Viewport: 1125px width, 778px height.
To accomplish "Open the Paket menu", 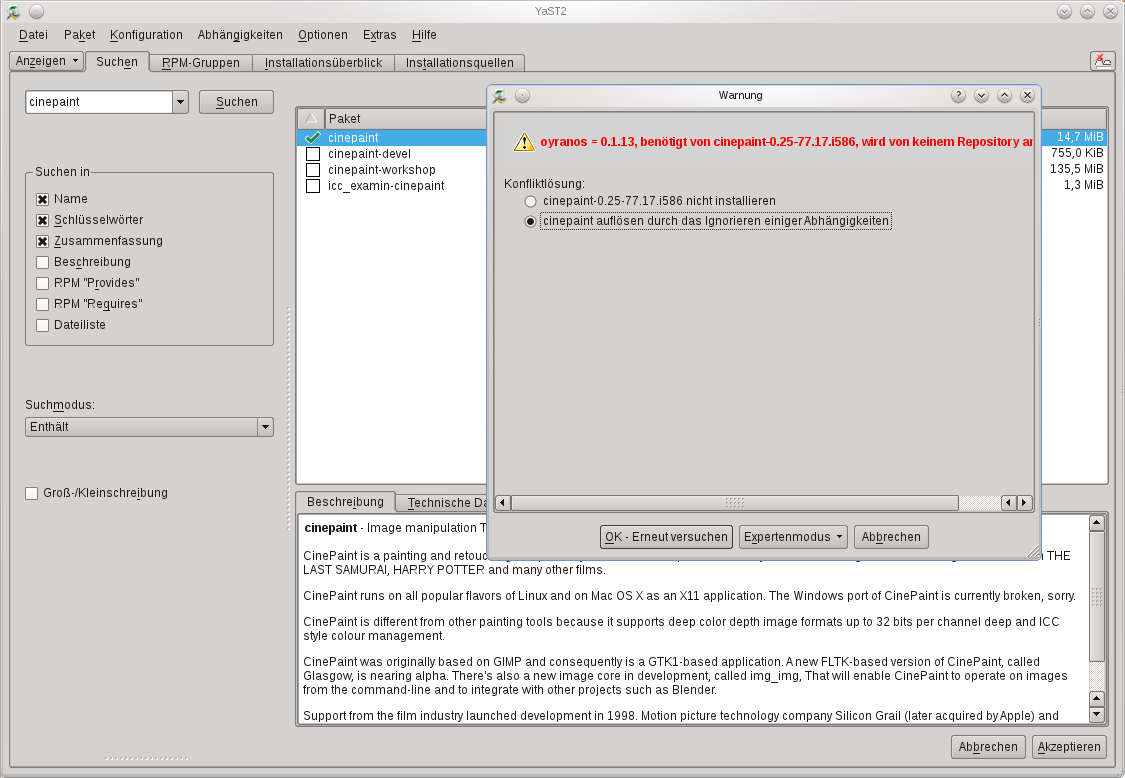I will 79,34.
